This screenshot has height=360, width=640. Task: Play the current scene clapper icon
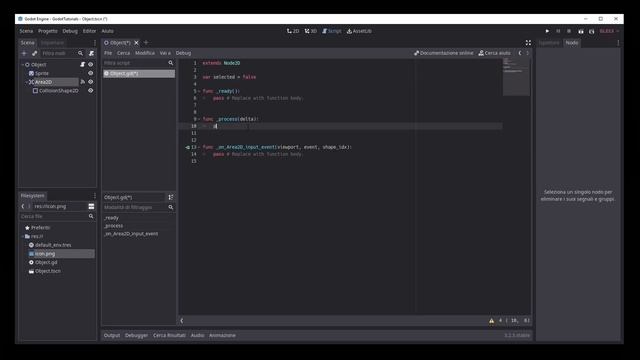pos(580,31)
